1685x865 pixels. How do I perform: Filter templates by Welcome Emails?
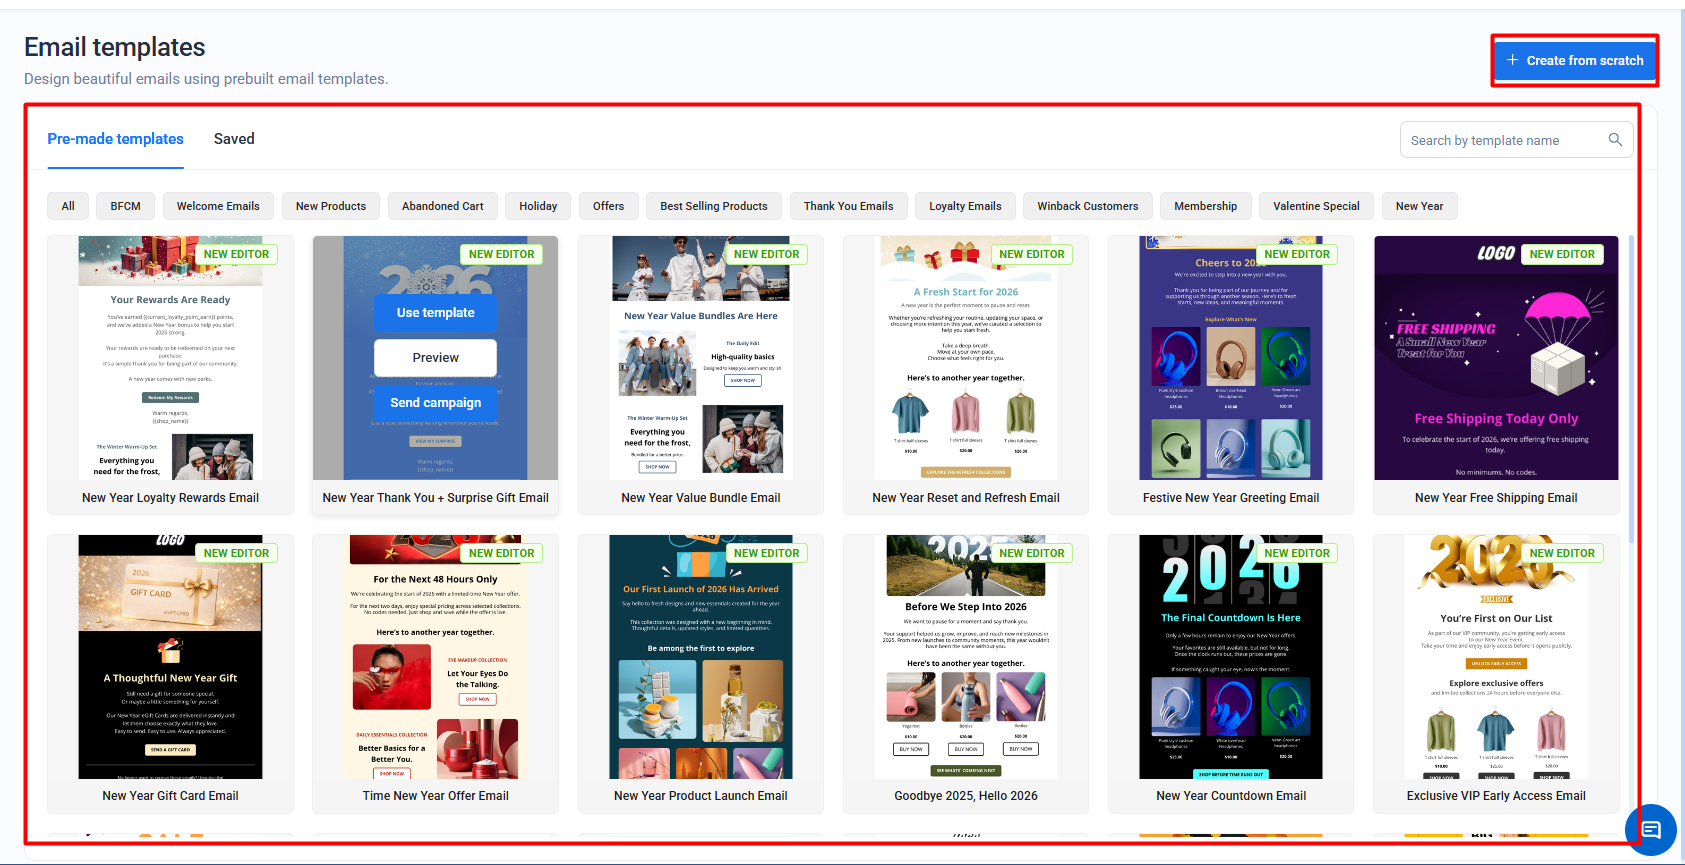pyautogui.click(x=218, y=206)
